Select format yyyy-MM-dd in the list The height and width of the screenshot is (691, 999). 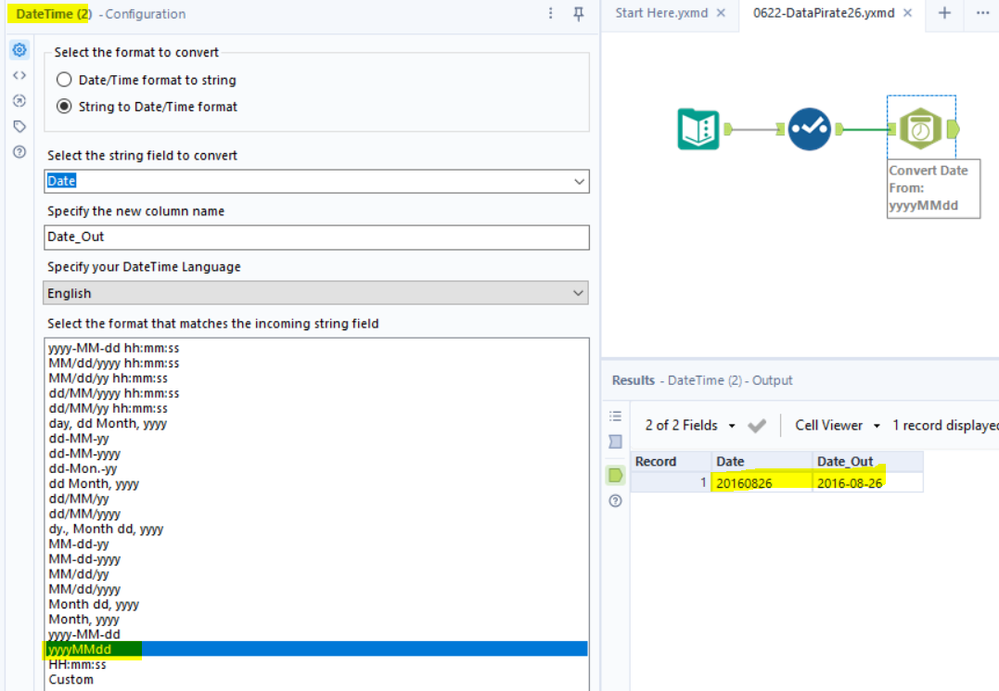click(x=85, y=634)
